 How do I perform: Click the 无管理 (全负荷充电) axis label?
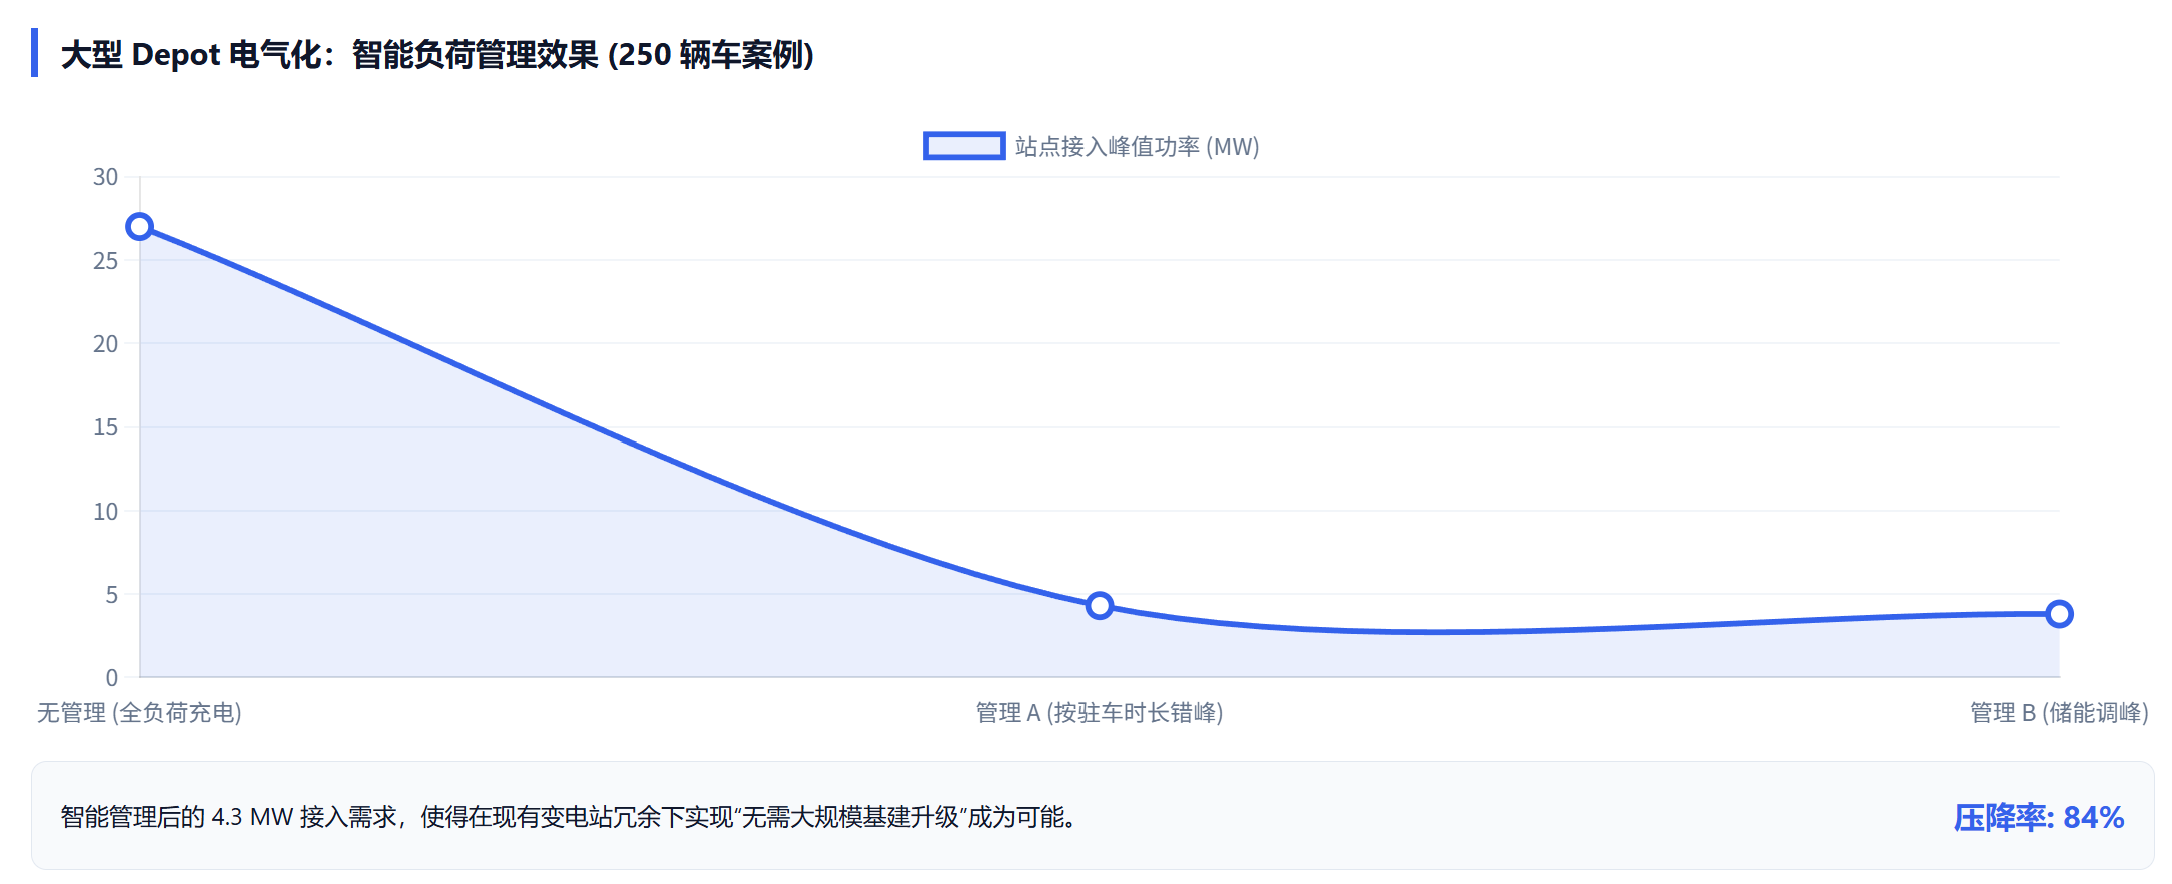139,713
